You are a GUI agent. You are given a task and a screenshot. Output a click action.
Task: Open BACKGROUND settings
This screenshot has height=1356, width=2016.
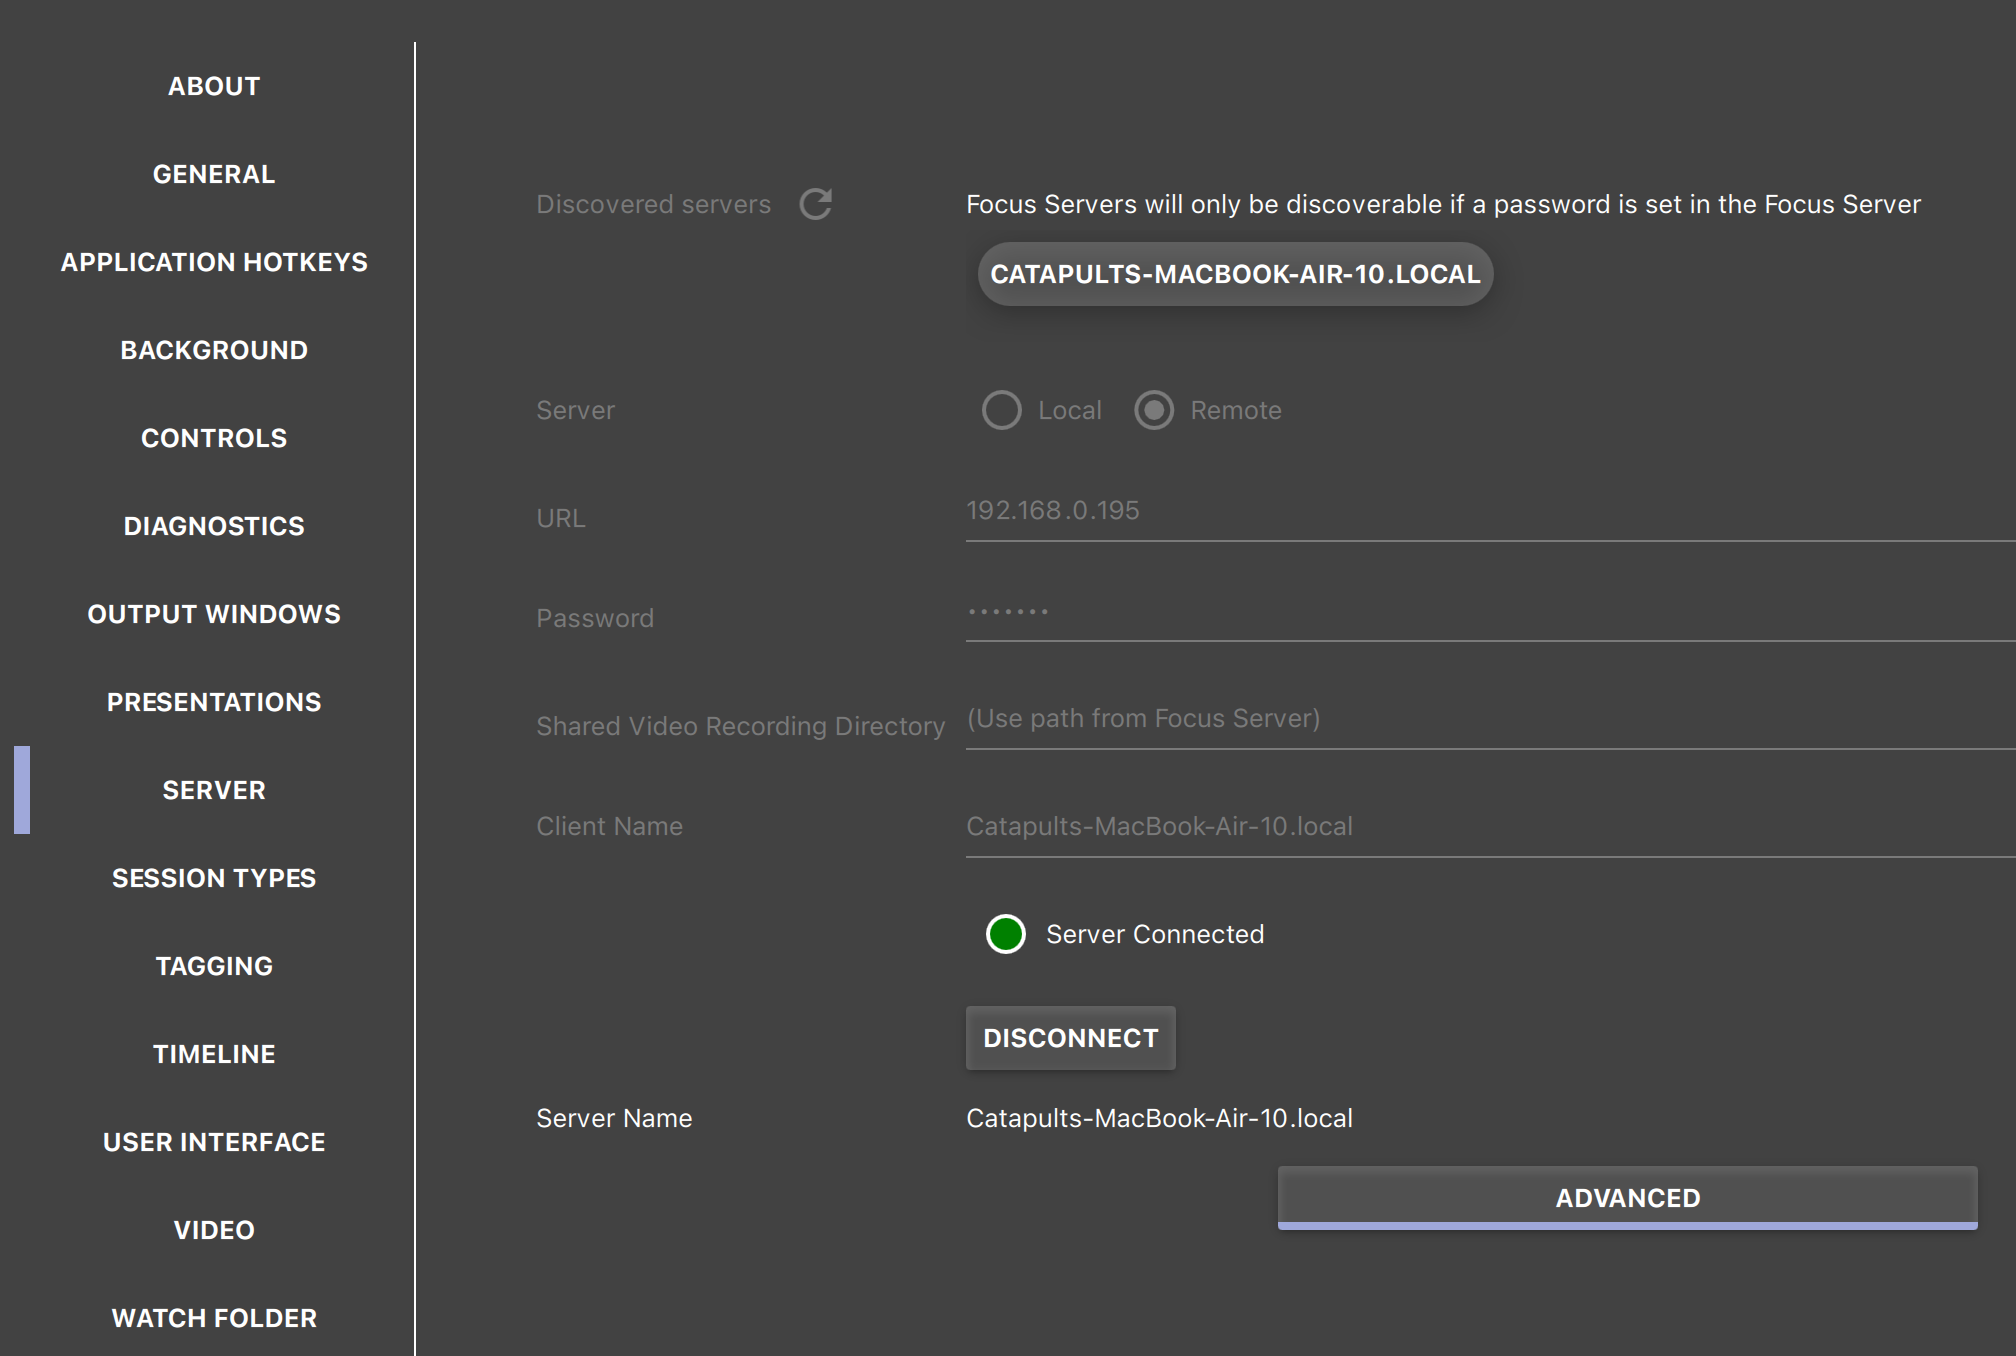pyautogui.click(x=213, y=350)
